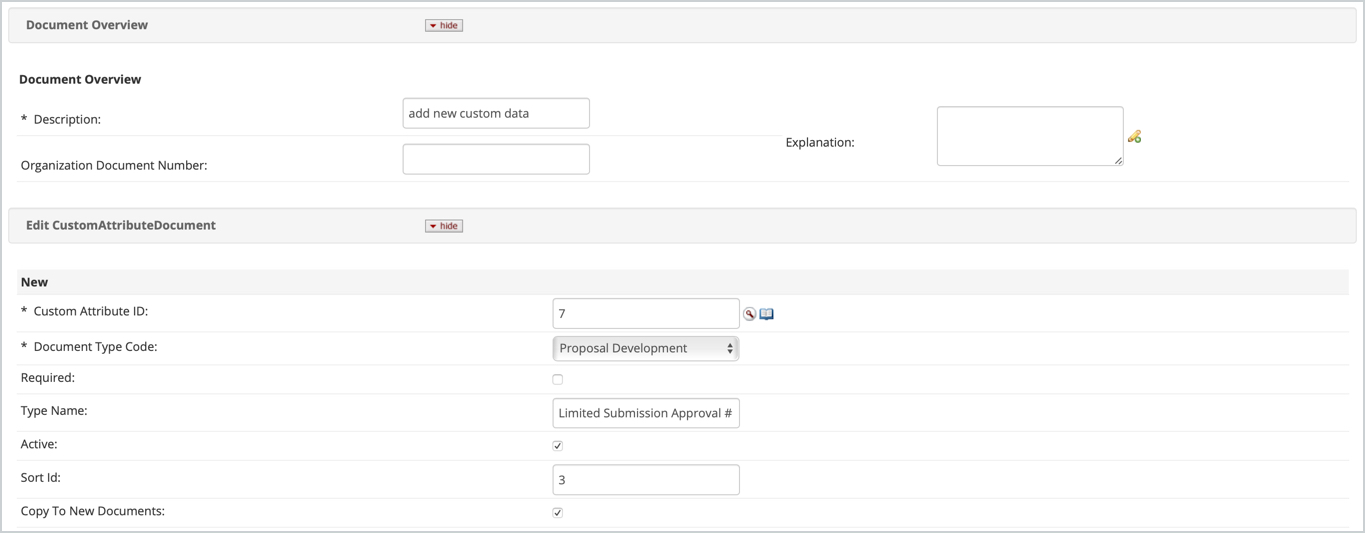Image resolution: width=1365 pixels, height=533 pixels.
Task: Toggle Copy To New Documents checkbox
Action: tap(558, 512)
